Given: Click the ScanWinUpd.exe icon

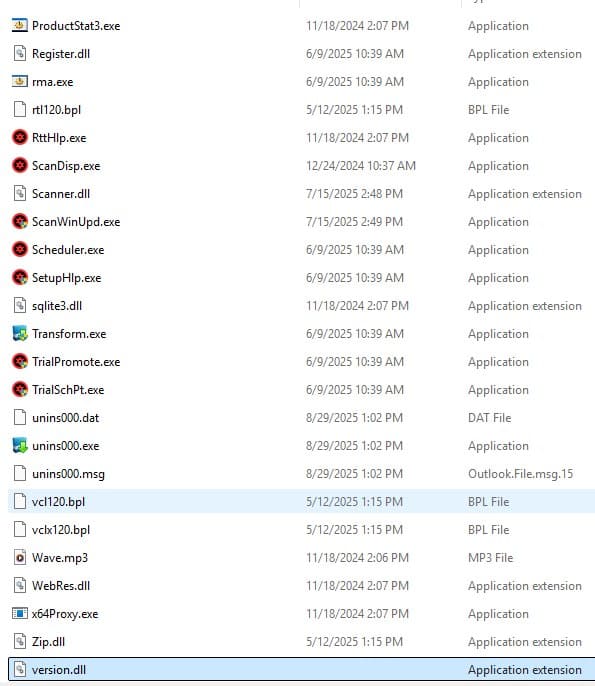Looking at the screenshot, I should (20, 222).
